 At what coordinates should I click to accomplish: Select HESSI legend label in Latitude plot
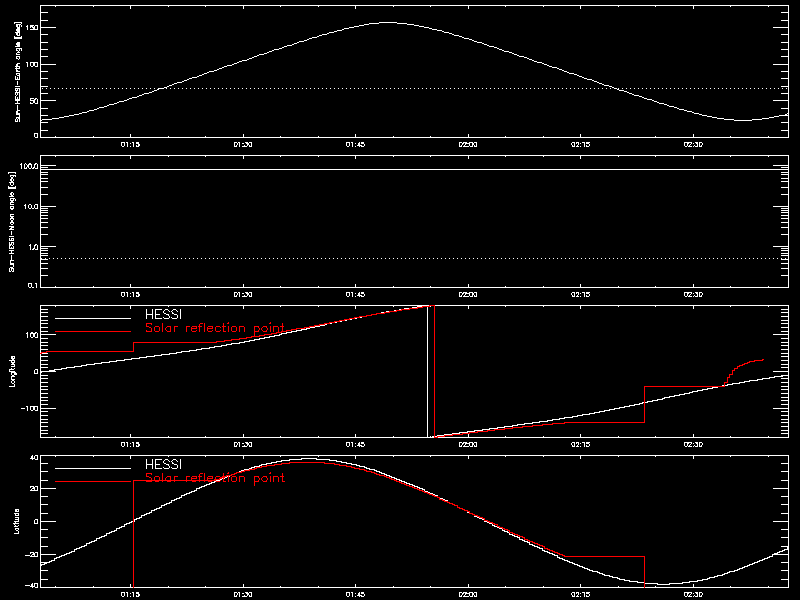coord(163,464)
